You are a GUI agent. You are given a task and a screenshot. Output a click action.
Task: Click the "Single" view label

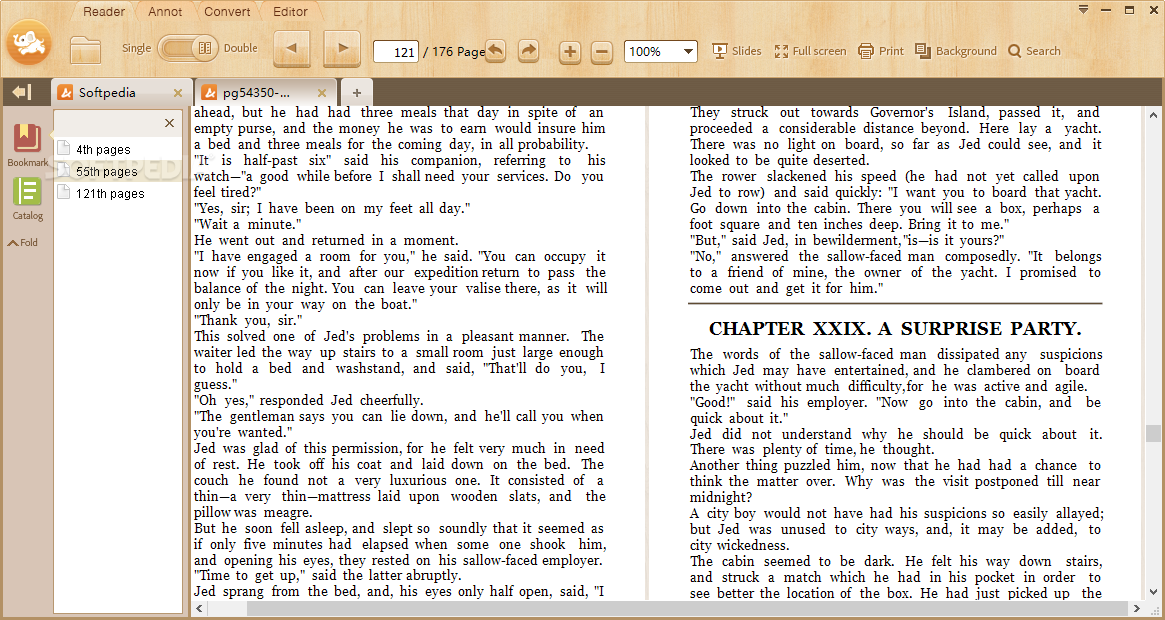(137, 48)
